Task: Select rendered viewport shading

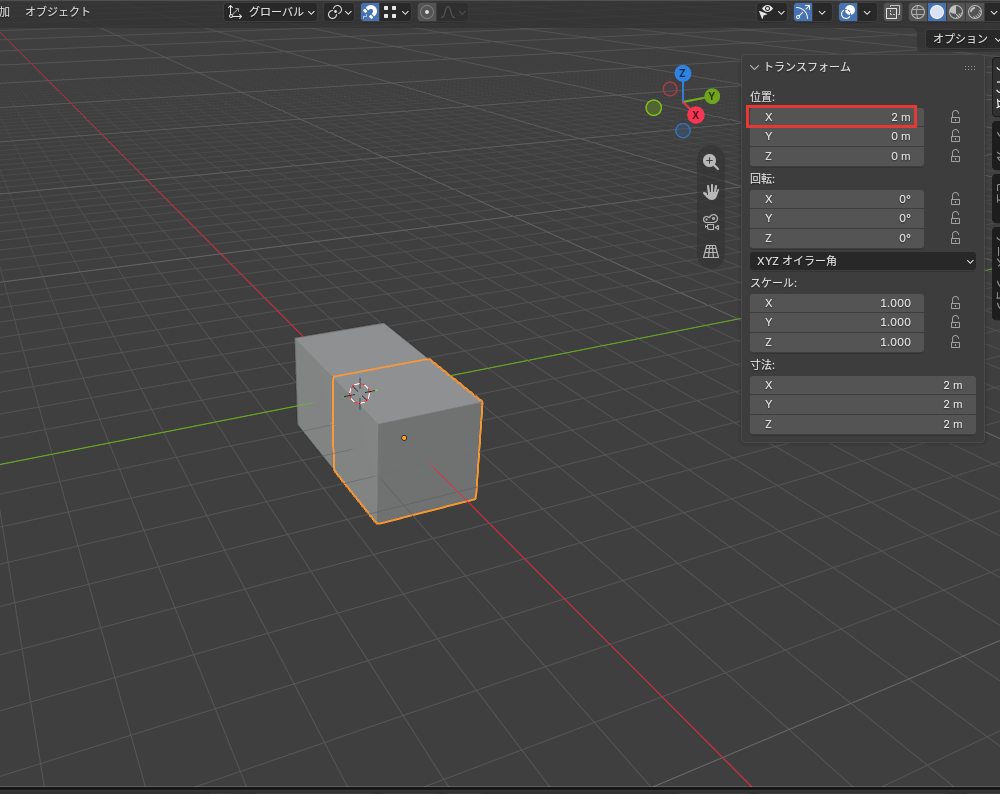Action: (x=975, y=12)
